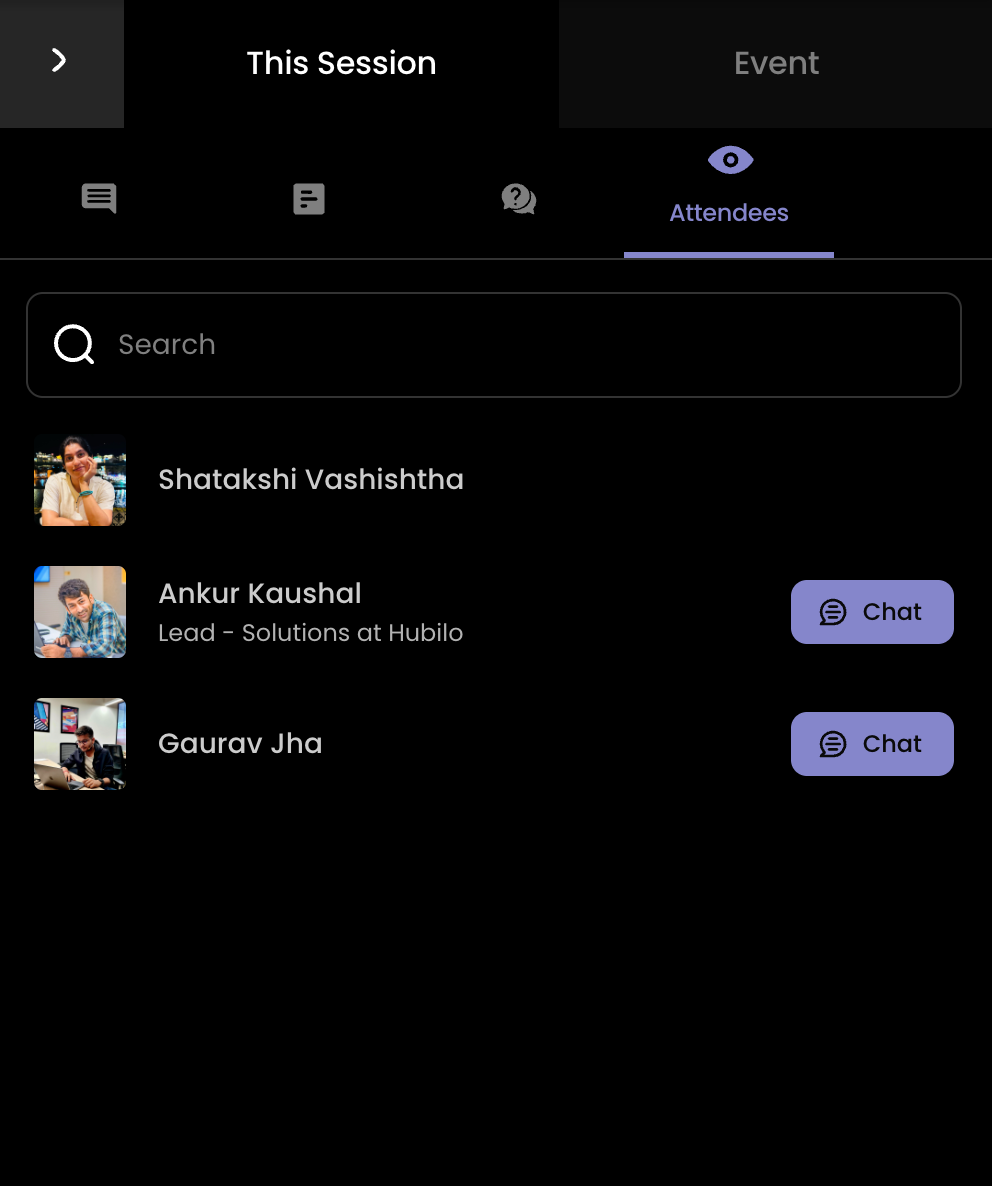Viewport: 992px width, 1186px height.
Task: Open Ankur Kaushal's profile photo
Action: coord(80,612)
